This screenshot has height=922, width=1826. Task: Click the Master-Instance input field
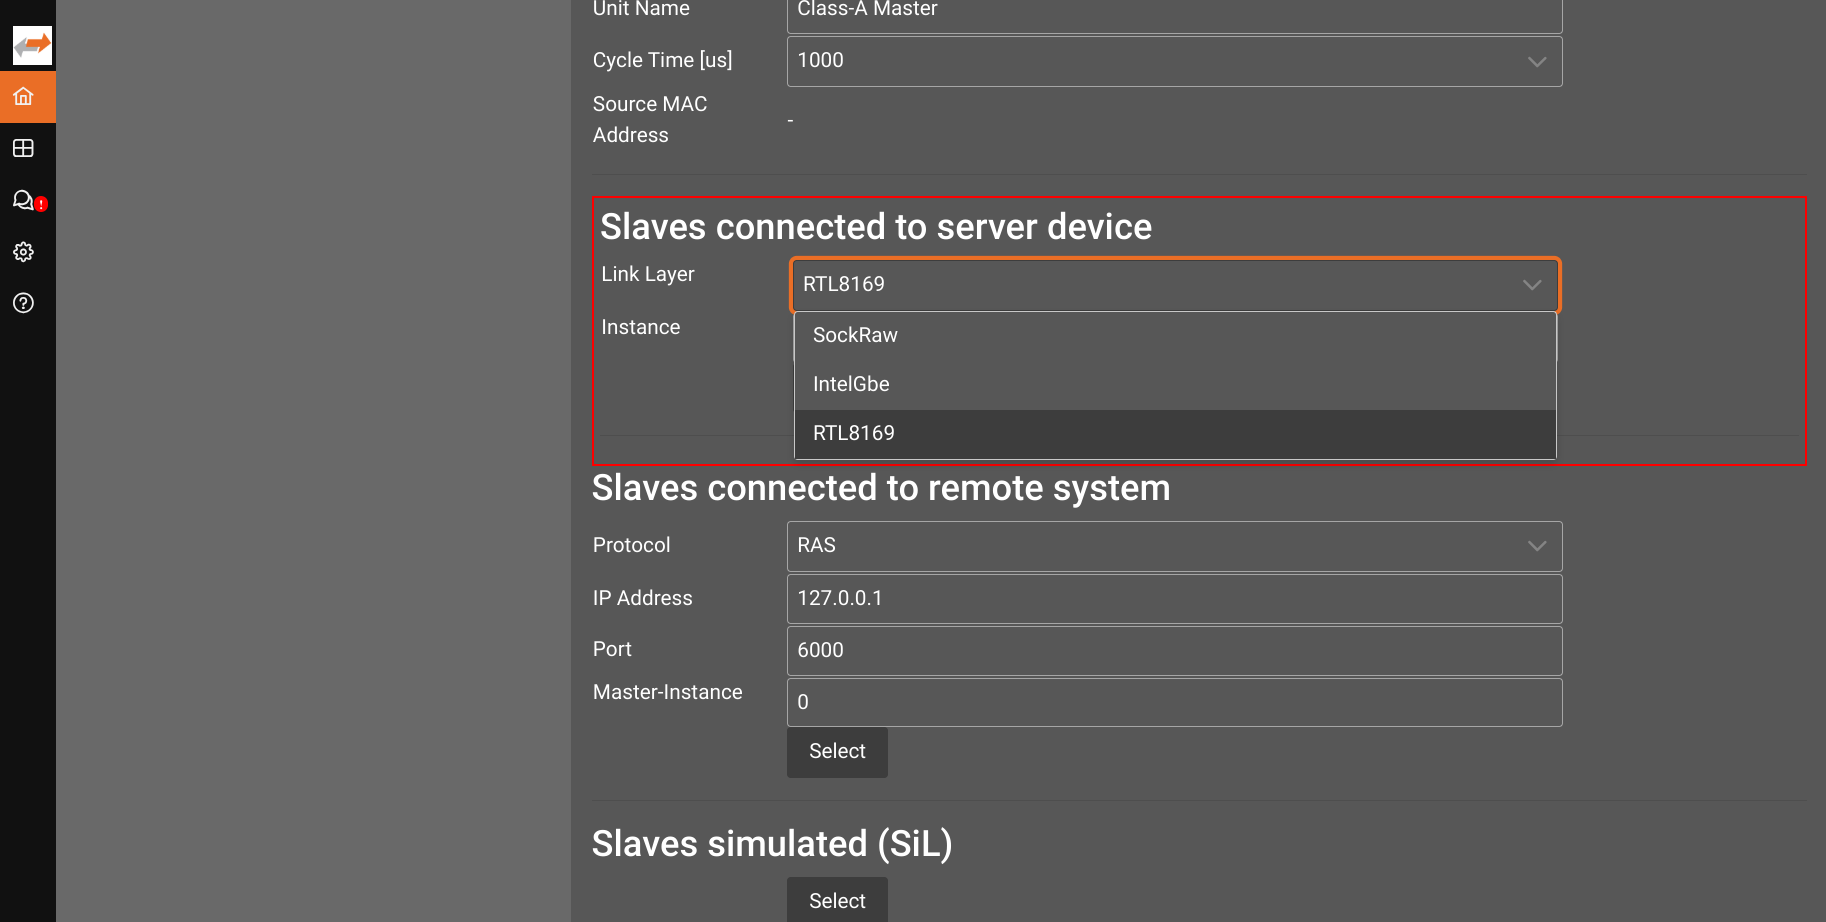pos(1174,702)
